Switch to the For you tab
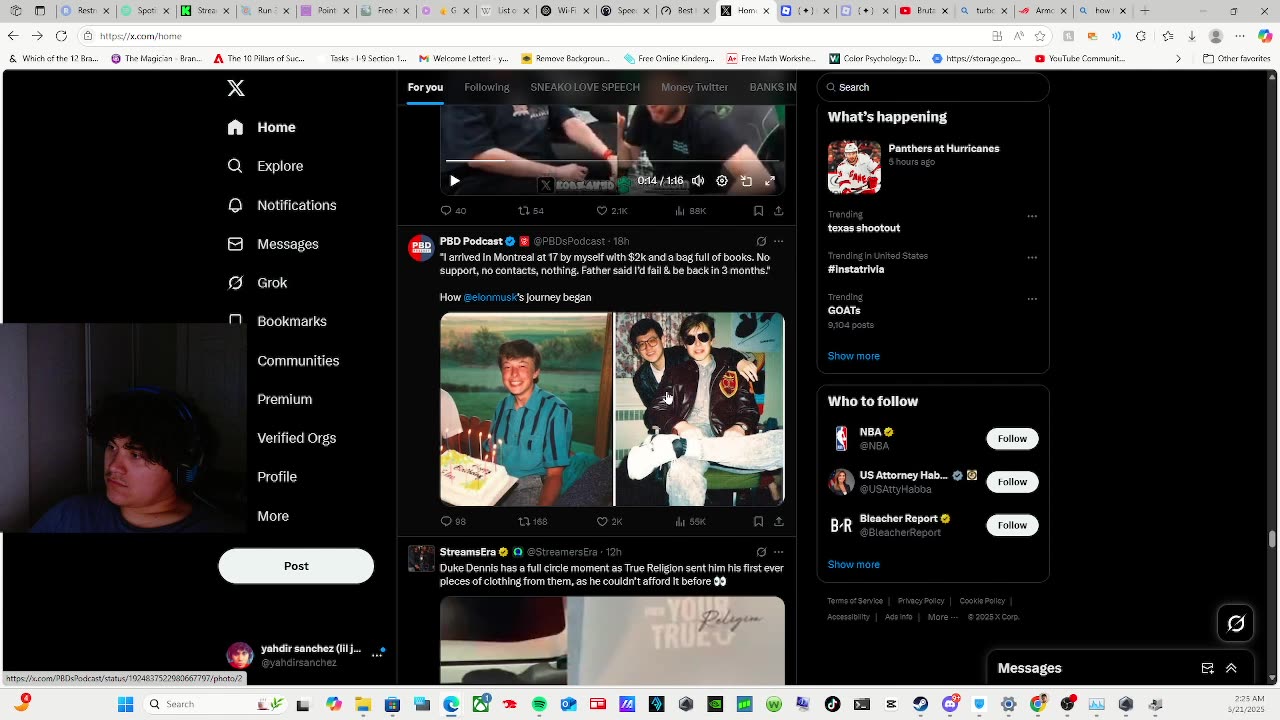This screenshot has height=720, width=1280. 425,87
